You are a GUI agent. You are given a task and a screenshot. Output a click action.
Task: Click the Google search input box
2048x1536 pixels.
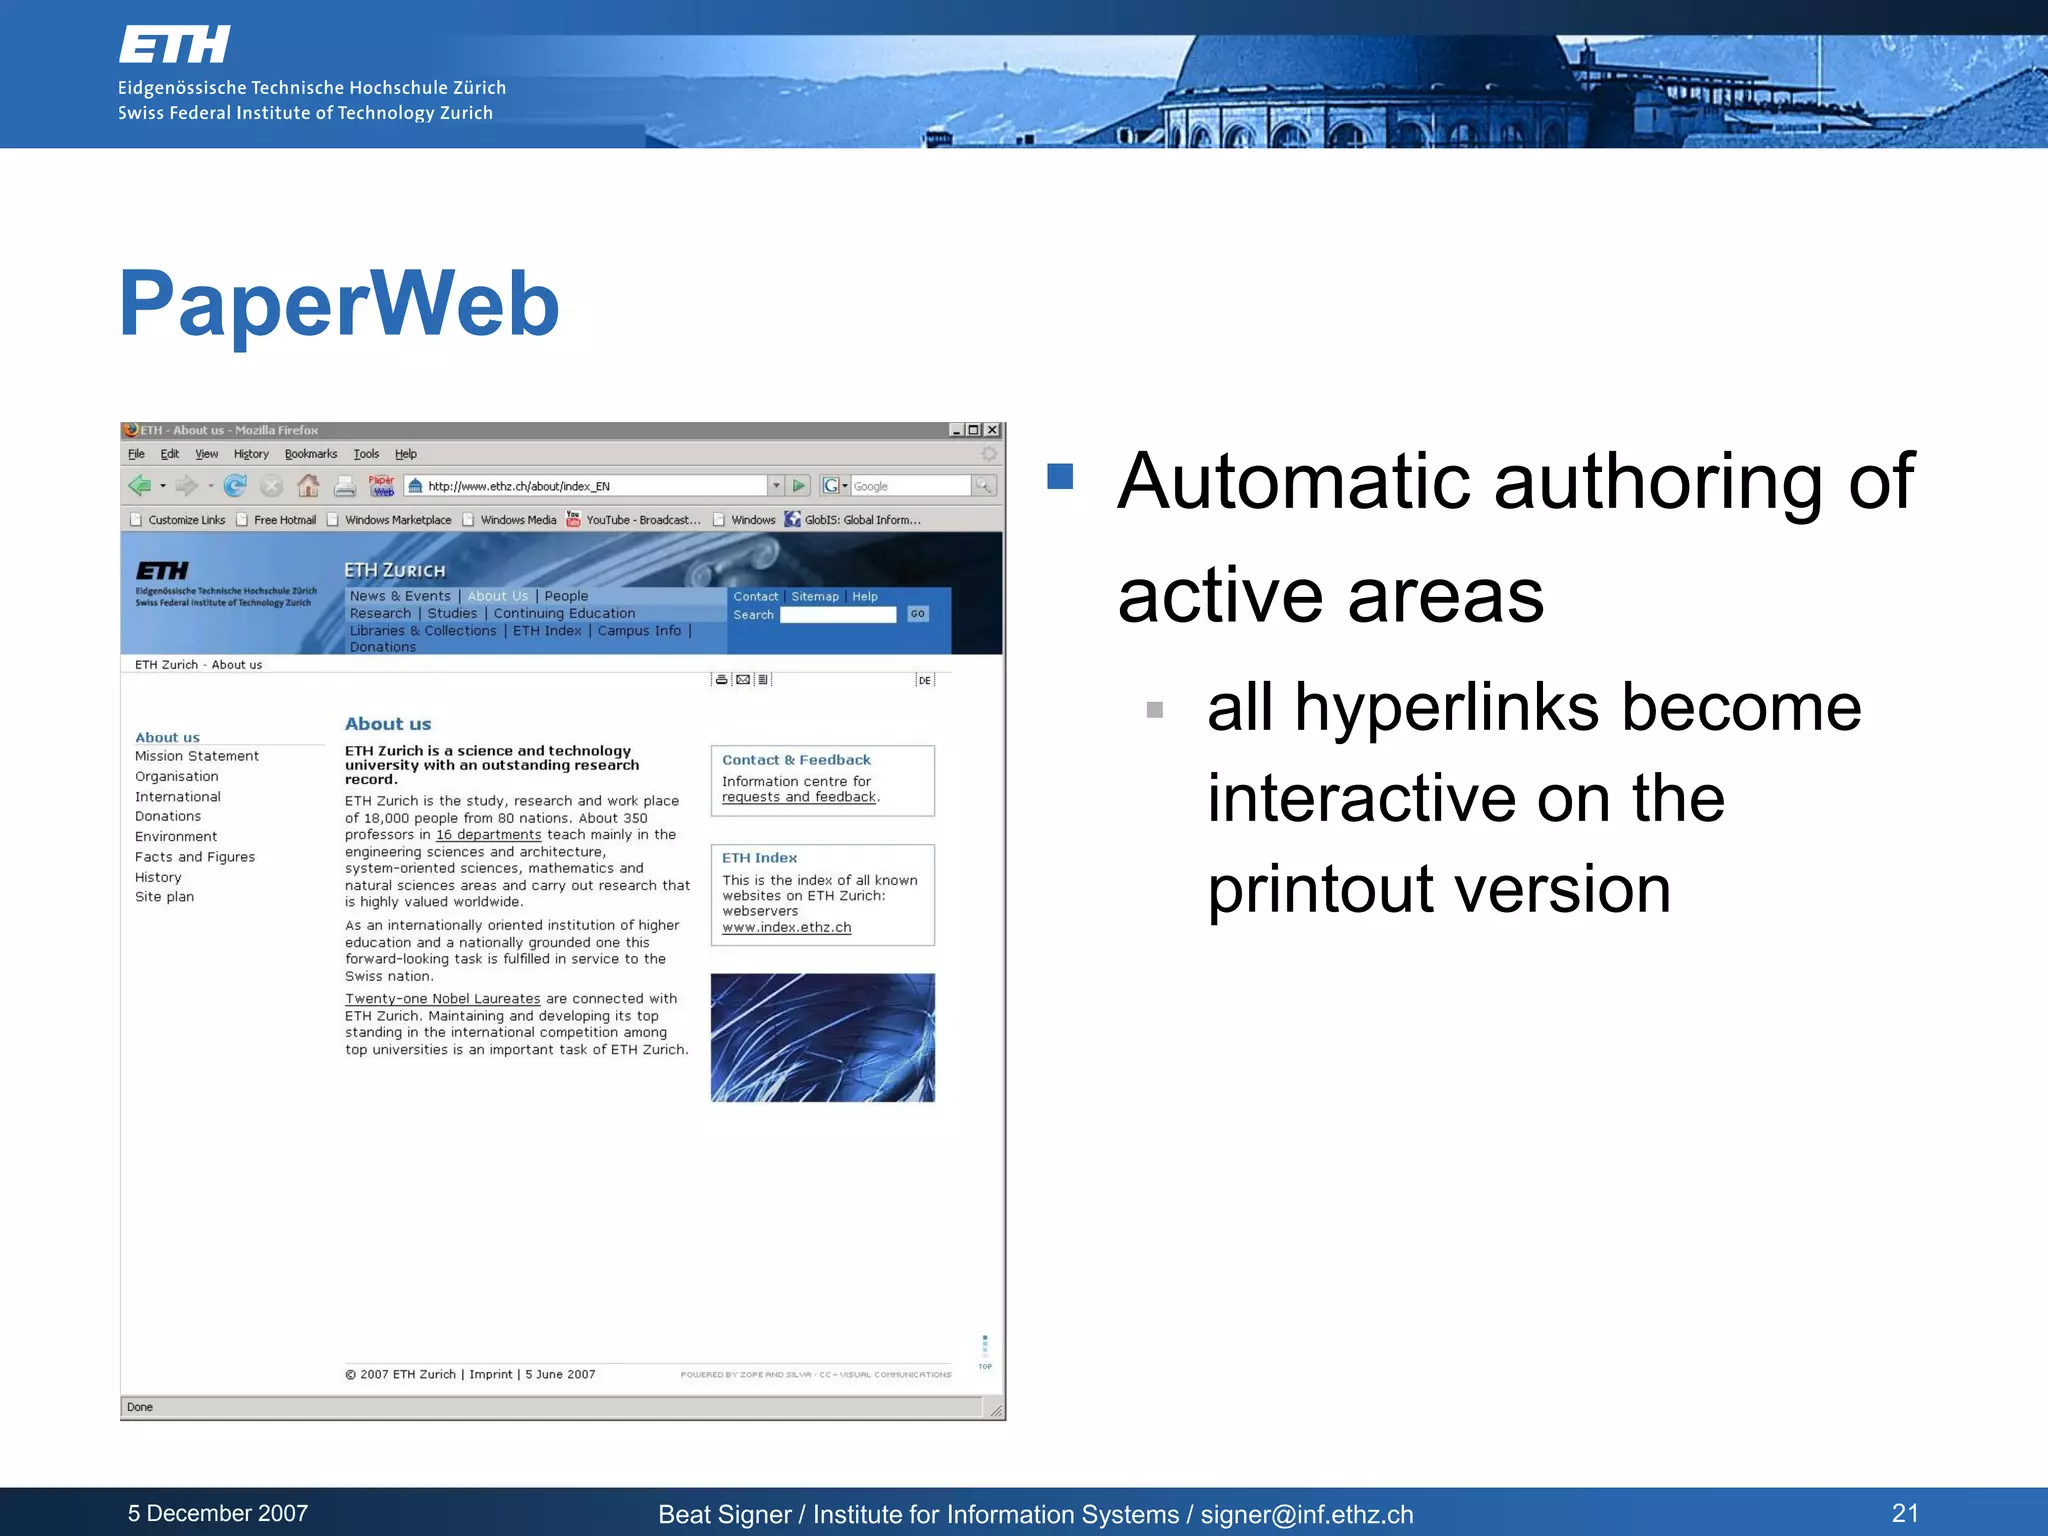click(910, 486)
